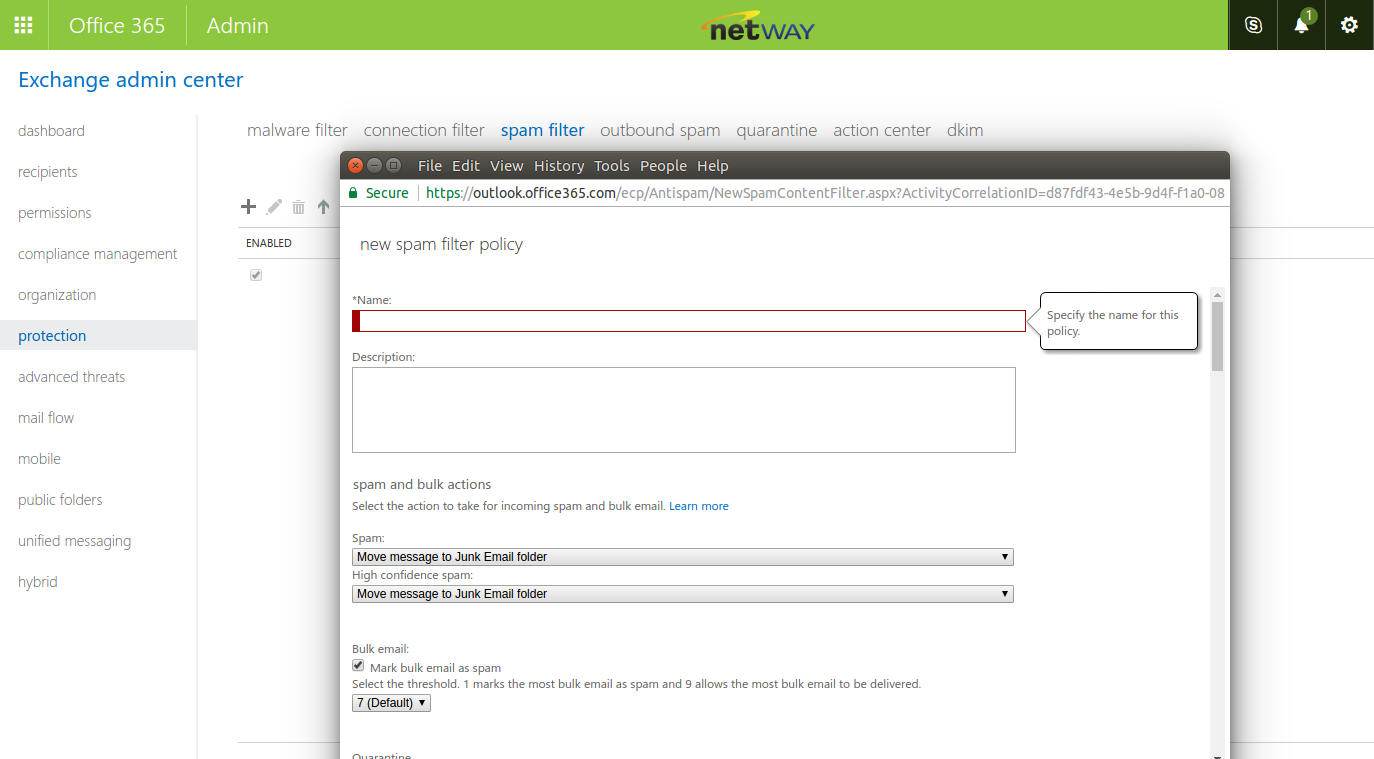Click the up arrow priority icon
Image resolution: width=1374 pixels, height=759 pixels.
click(323, 207)
